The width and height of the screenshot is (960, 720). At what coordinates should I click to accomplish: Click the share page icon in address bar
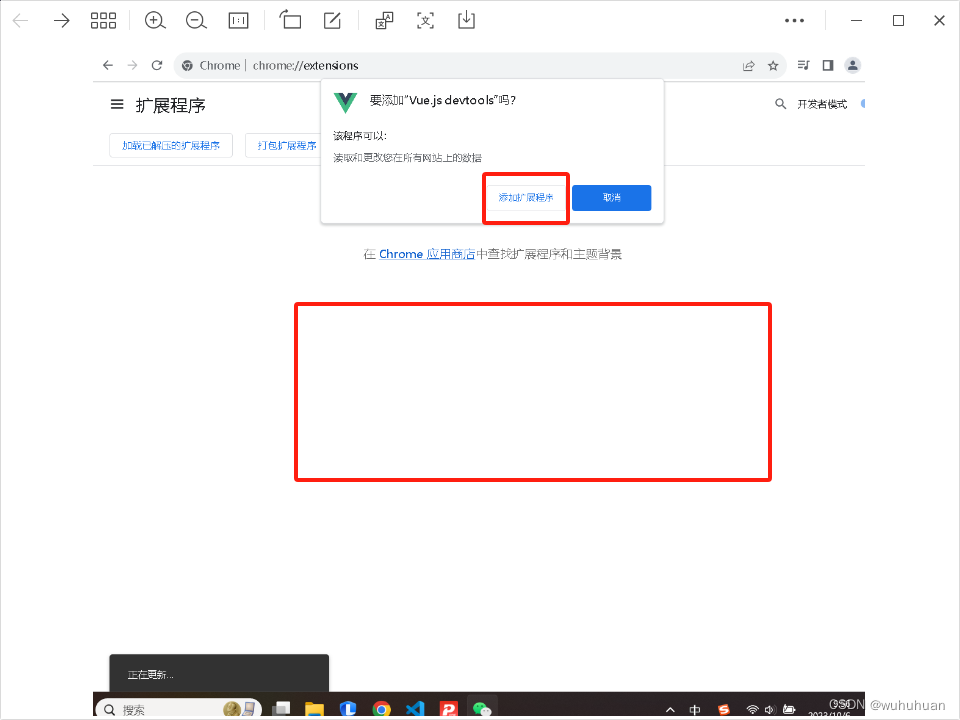pos(748,66)
